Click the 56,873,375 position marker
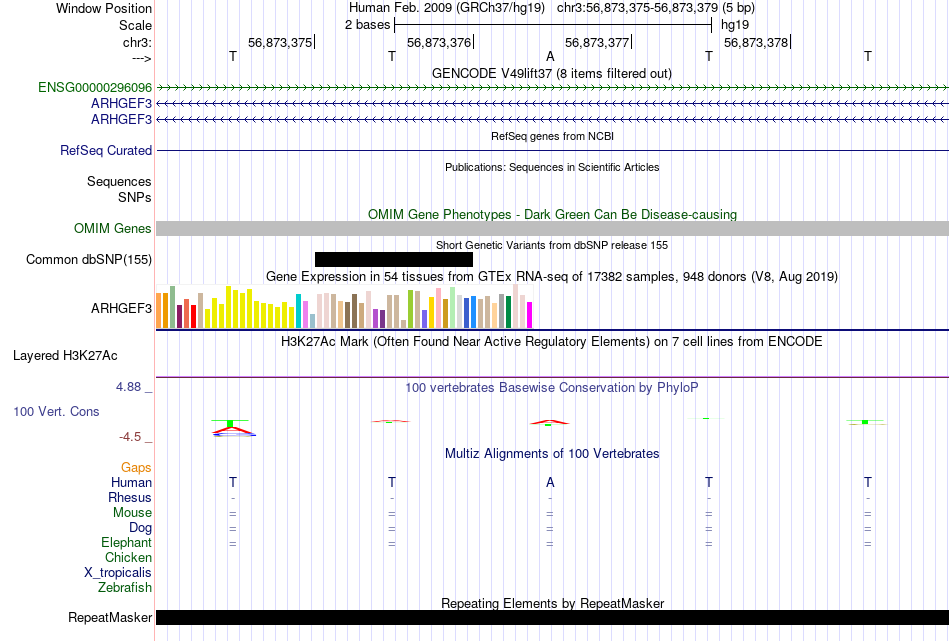 (280, 42)
